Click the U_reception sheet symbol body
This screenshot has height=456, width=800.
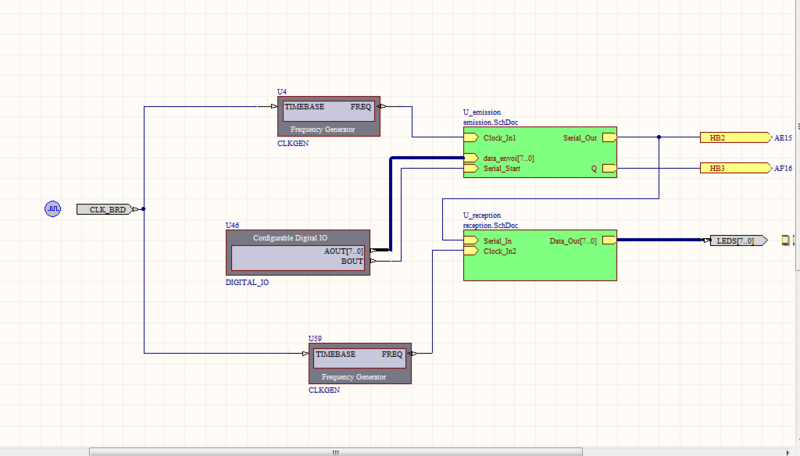click(x=540, y=262)
